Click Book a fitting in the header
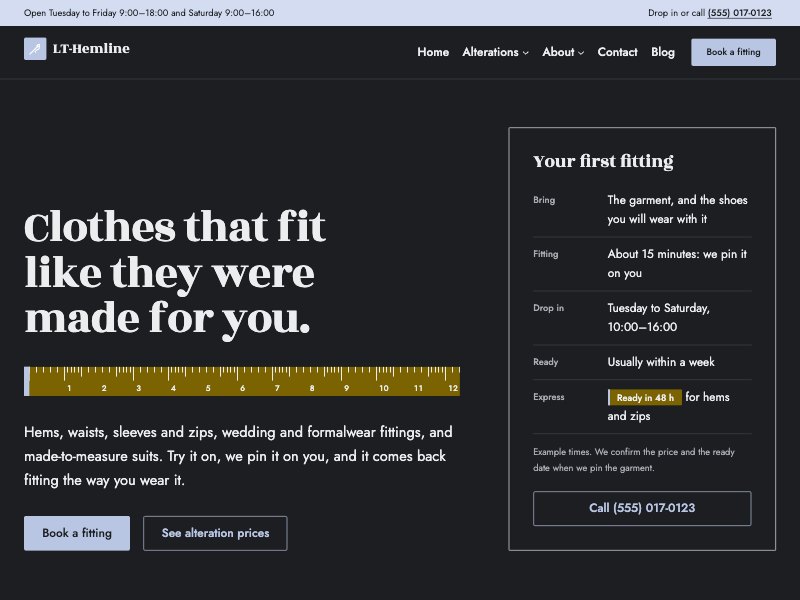Screen dimensions: 800x600 click(733, 52)
